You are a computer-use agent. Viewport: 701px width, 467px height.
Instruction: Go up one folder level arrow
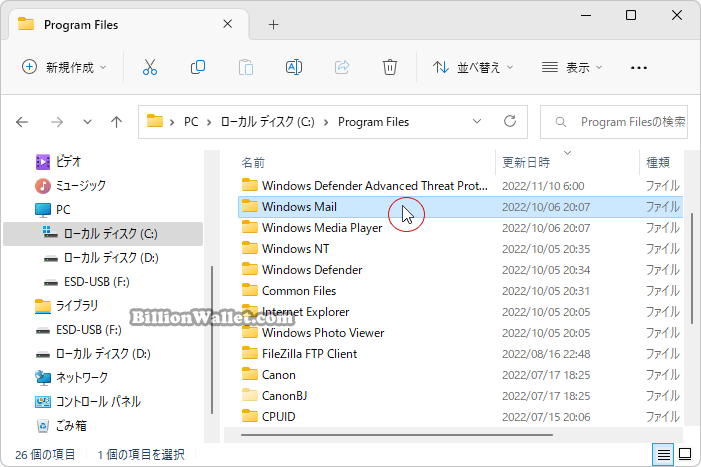pos(116,122)
